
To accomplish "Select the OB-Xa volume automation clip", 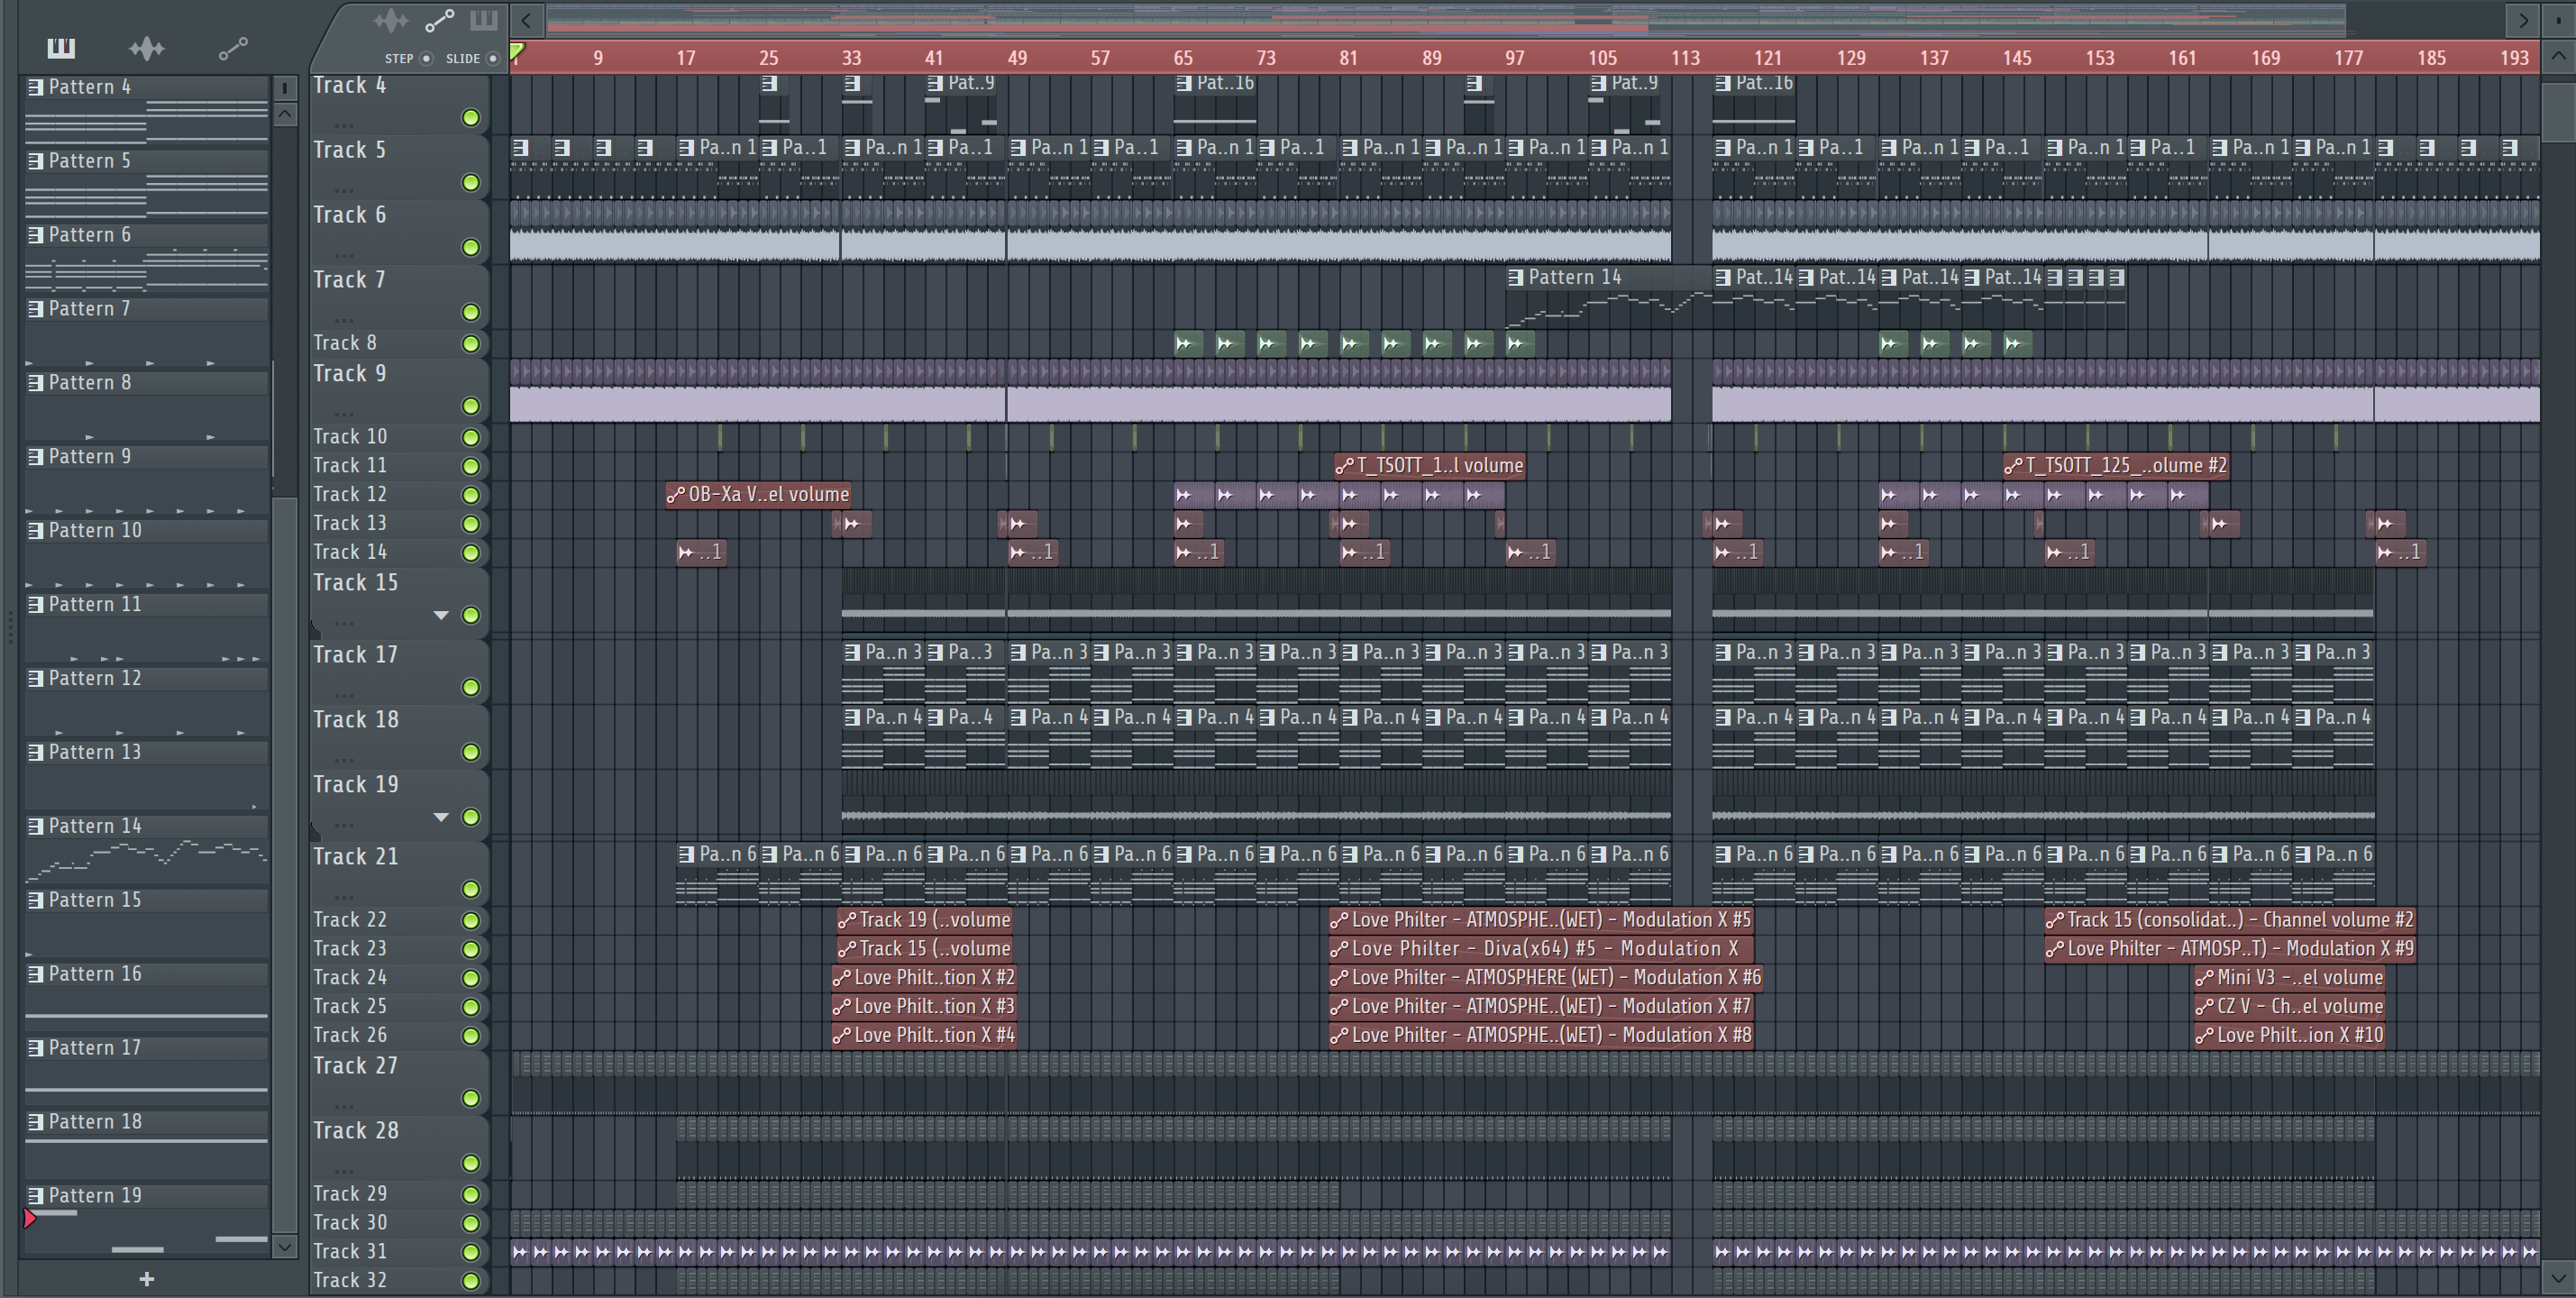I will click(x=759, y=494).
